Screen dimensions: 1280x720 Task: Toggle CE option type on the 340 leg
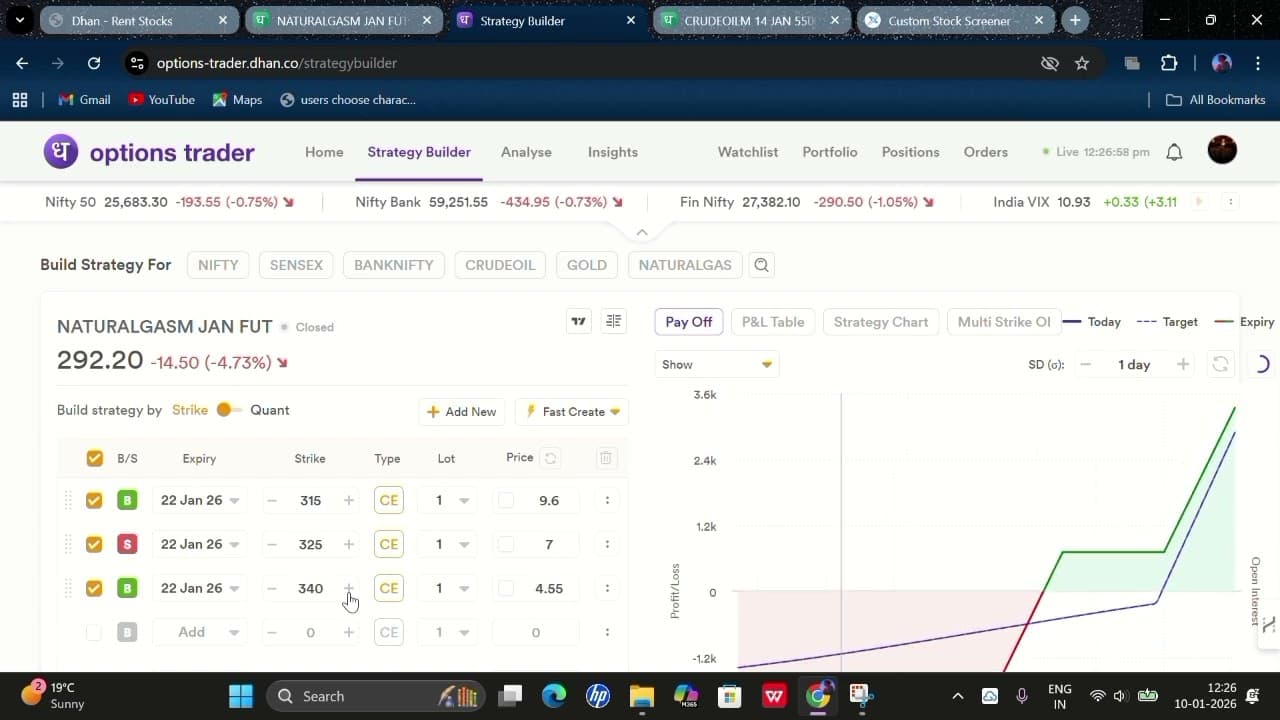click(389, 588)
